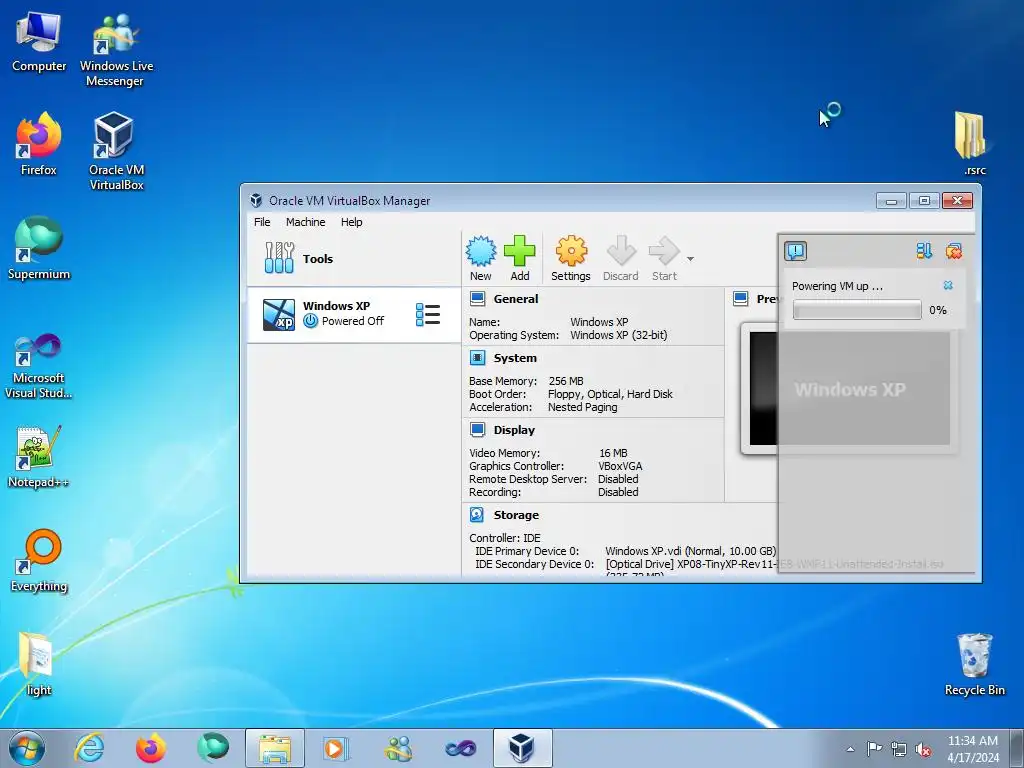Click the Windows Start orb
1024x768 pixels.
click(x=27, y=748)
